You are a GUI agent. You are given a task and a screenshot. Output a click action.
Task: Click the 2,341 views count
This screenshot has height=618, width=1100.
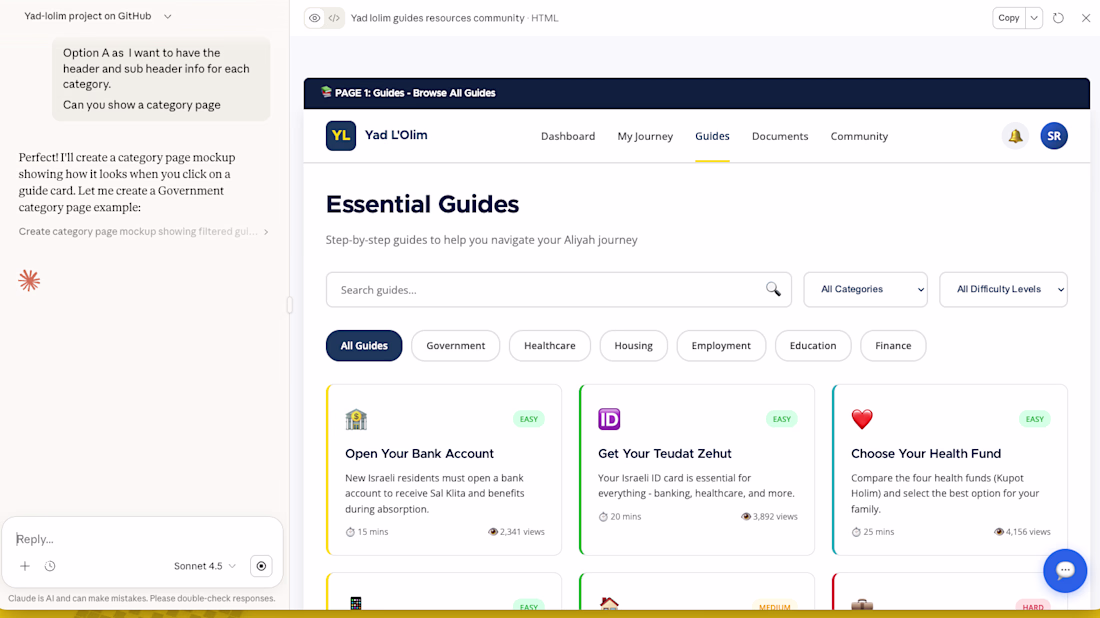pyautogui.click(x=516, y=532)
